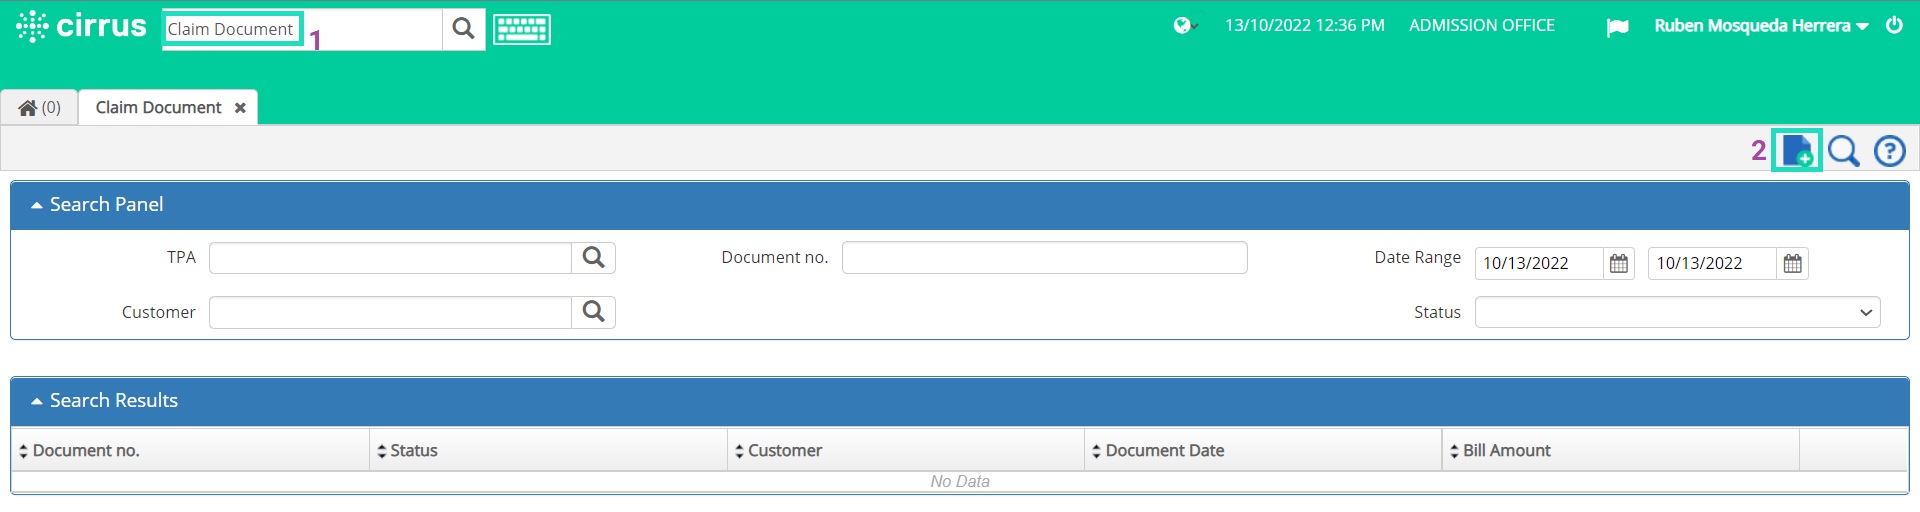Click the start date range field
Viewport: 1920px width, 512px height.
coord(1539,263)
